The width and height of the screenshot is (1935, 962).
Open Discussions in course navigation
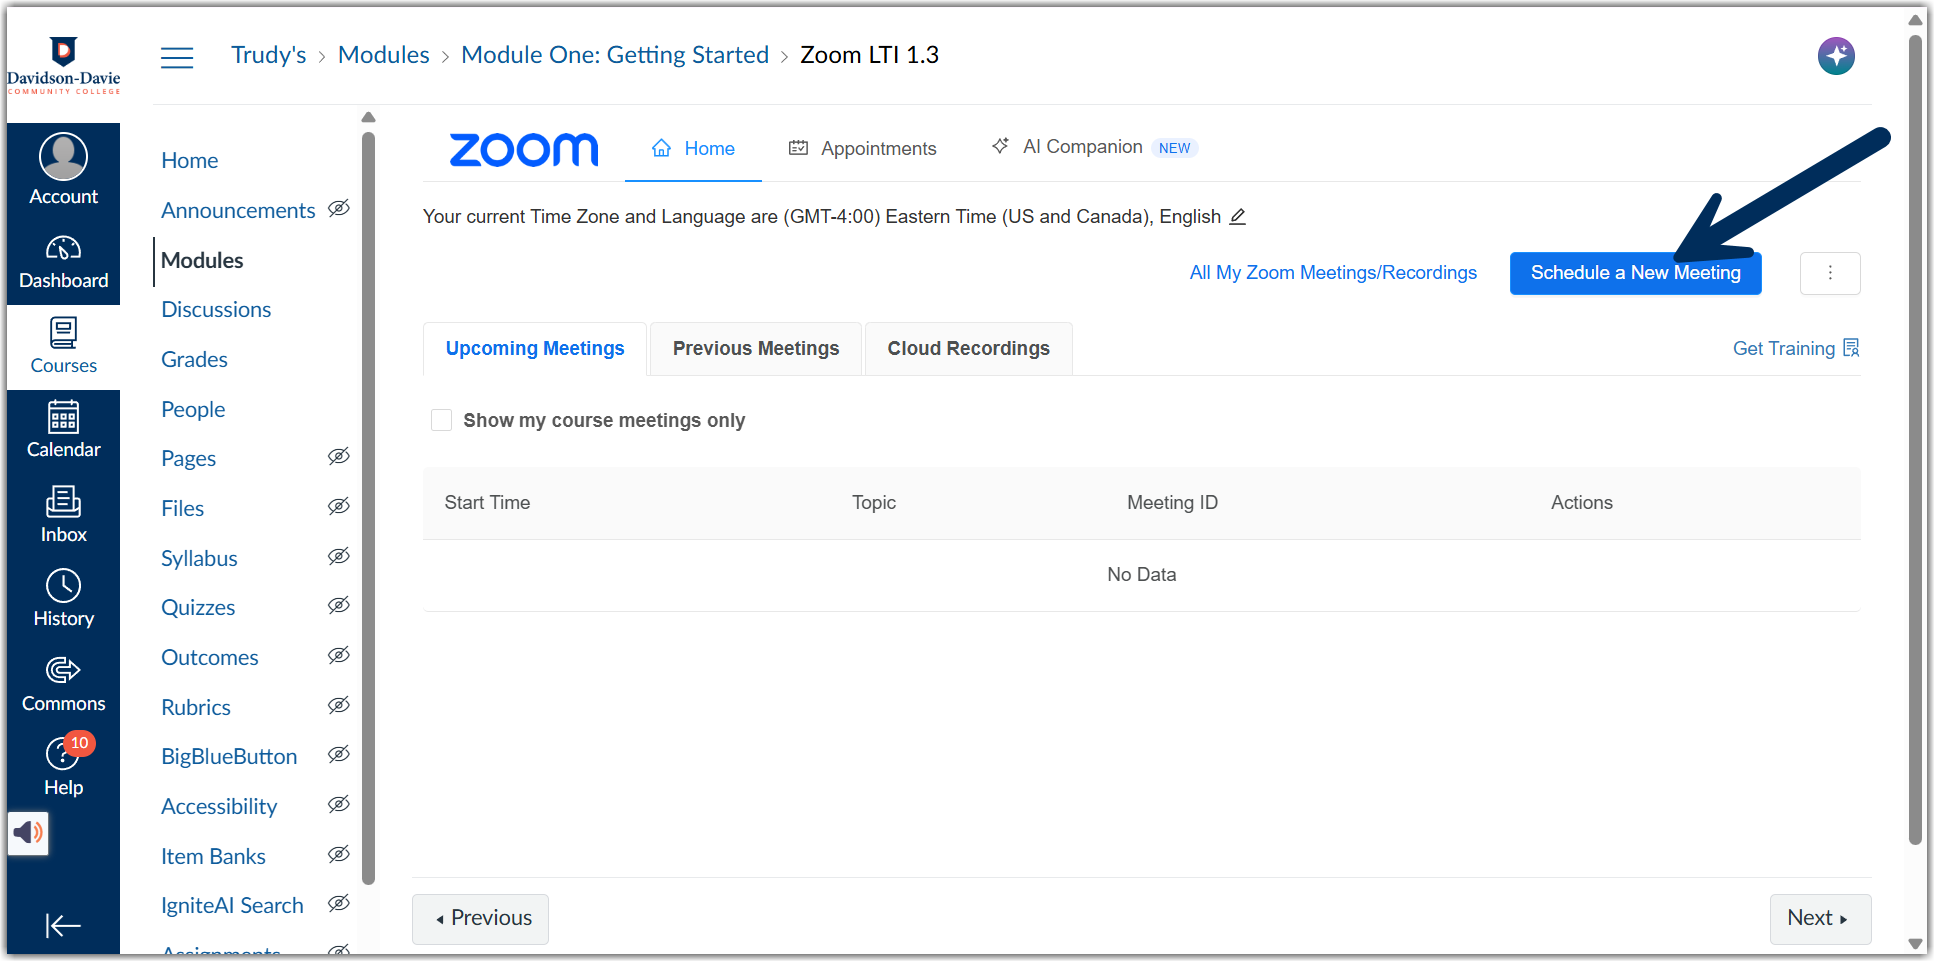tap(216, 309)
